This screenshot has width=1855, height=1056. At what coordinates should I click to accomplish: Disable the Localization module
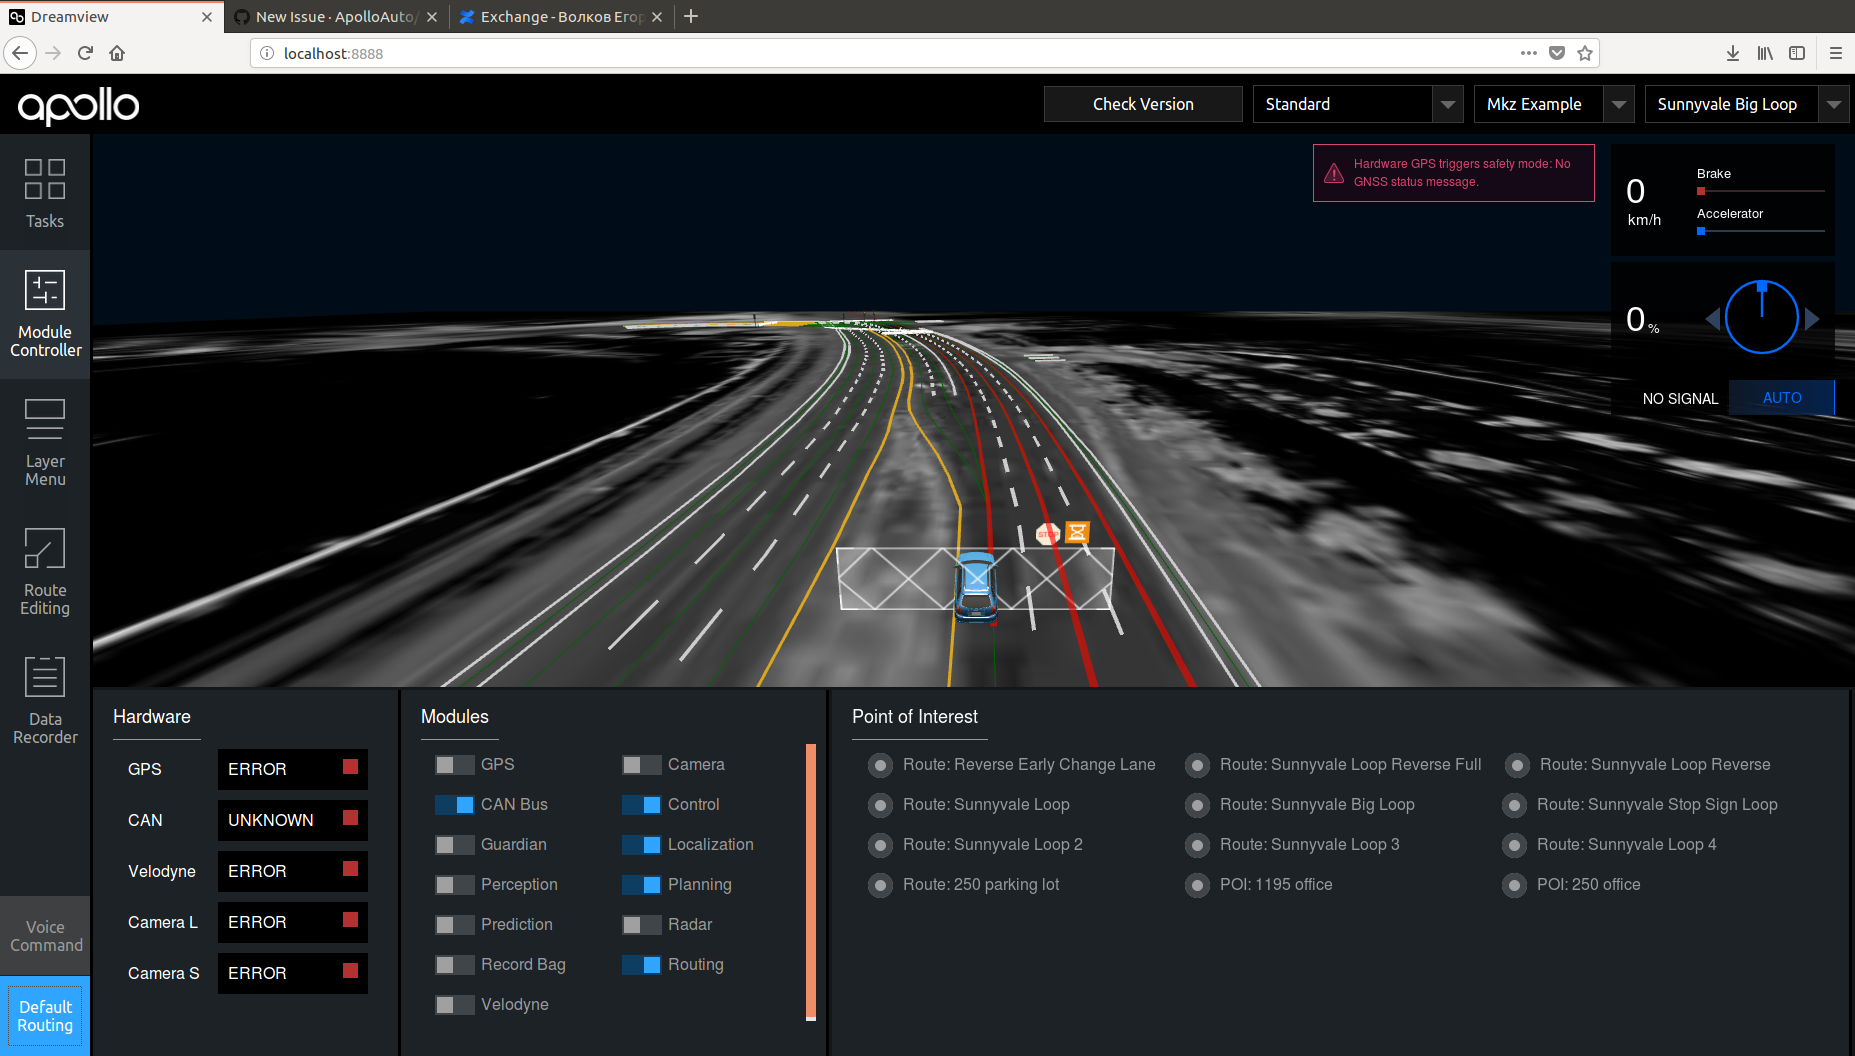pyautogui.click(x=641, y=845)
